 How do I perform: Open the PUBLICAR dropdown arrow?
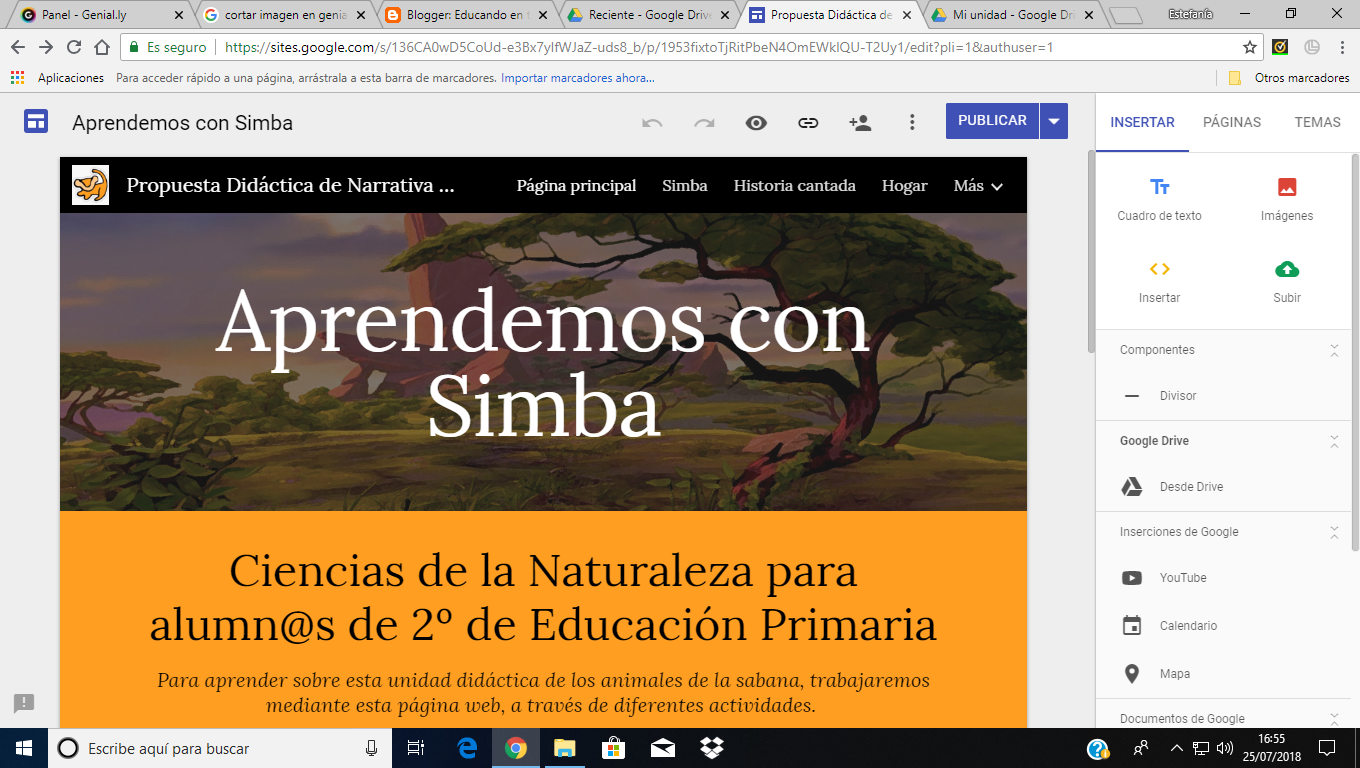(x=1054, y=121)
